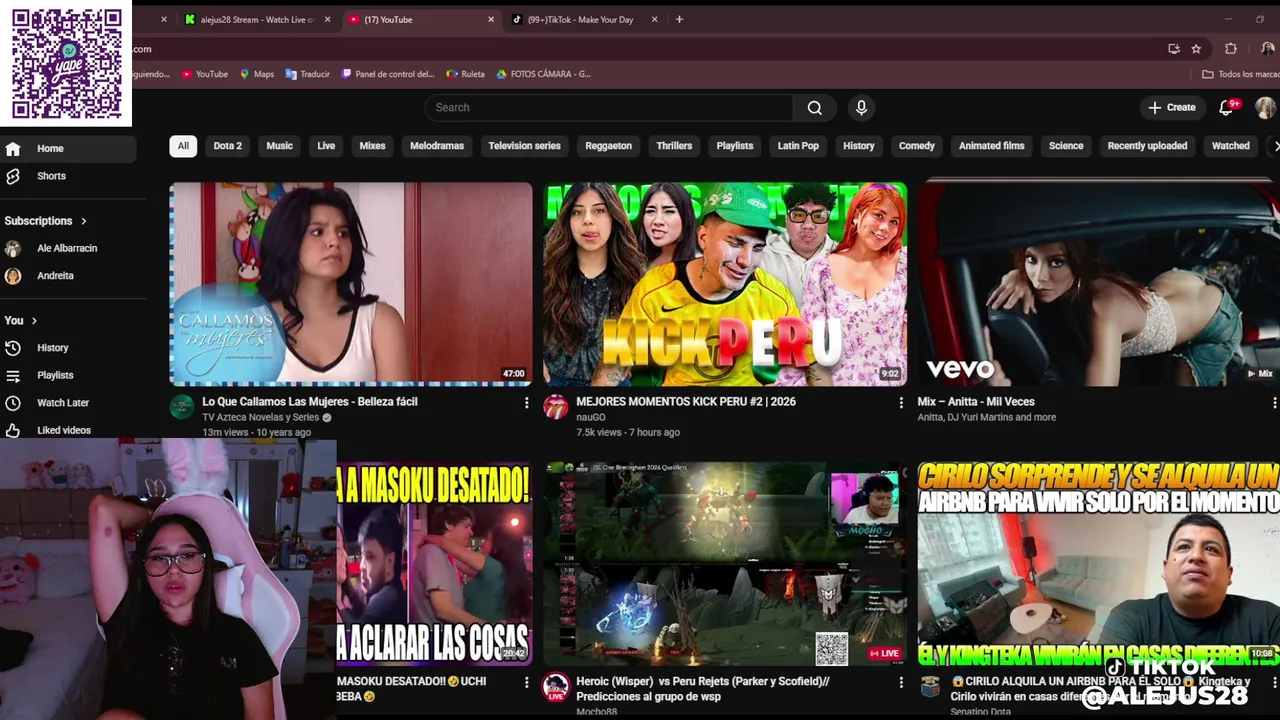Image resolution: width=1280 pixels, height=720 pixels.
Task: Filter by Latin Pop chip
Action: 798,146
